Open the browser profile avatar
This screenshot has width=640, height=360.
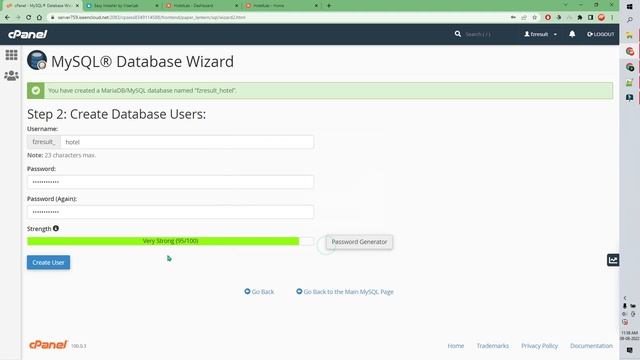pyautogui.click(x=601, y=18)
